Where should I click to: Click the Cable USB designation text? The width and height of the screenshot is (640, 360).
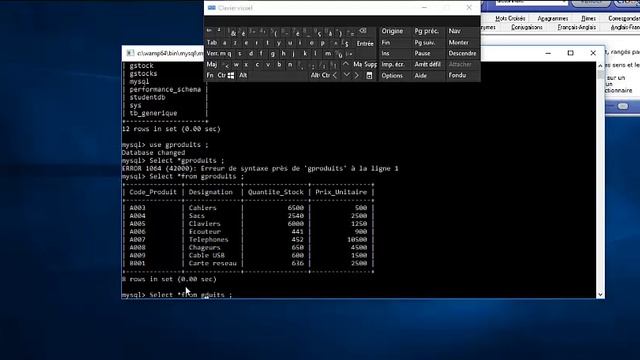point(207,256)
